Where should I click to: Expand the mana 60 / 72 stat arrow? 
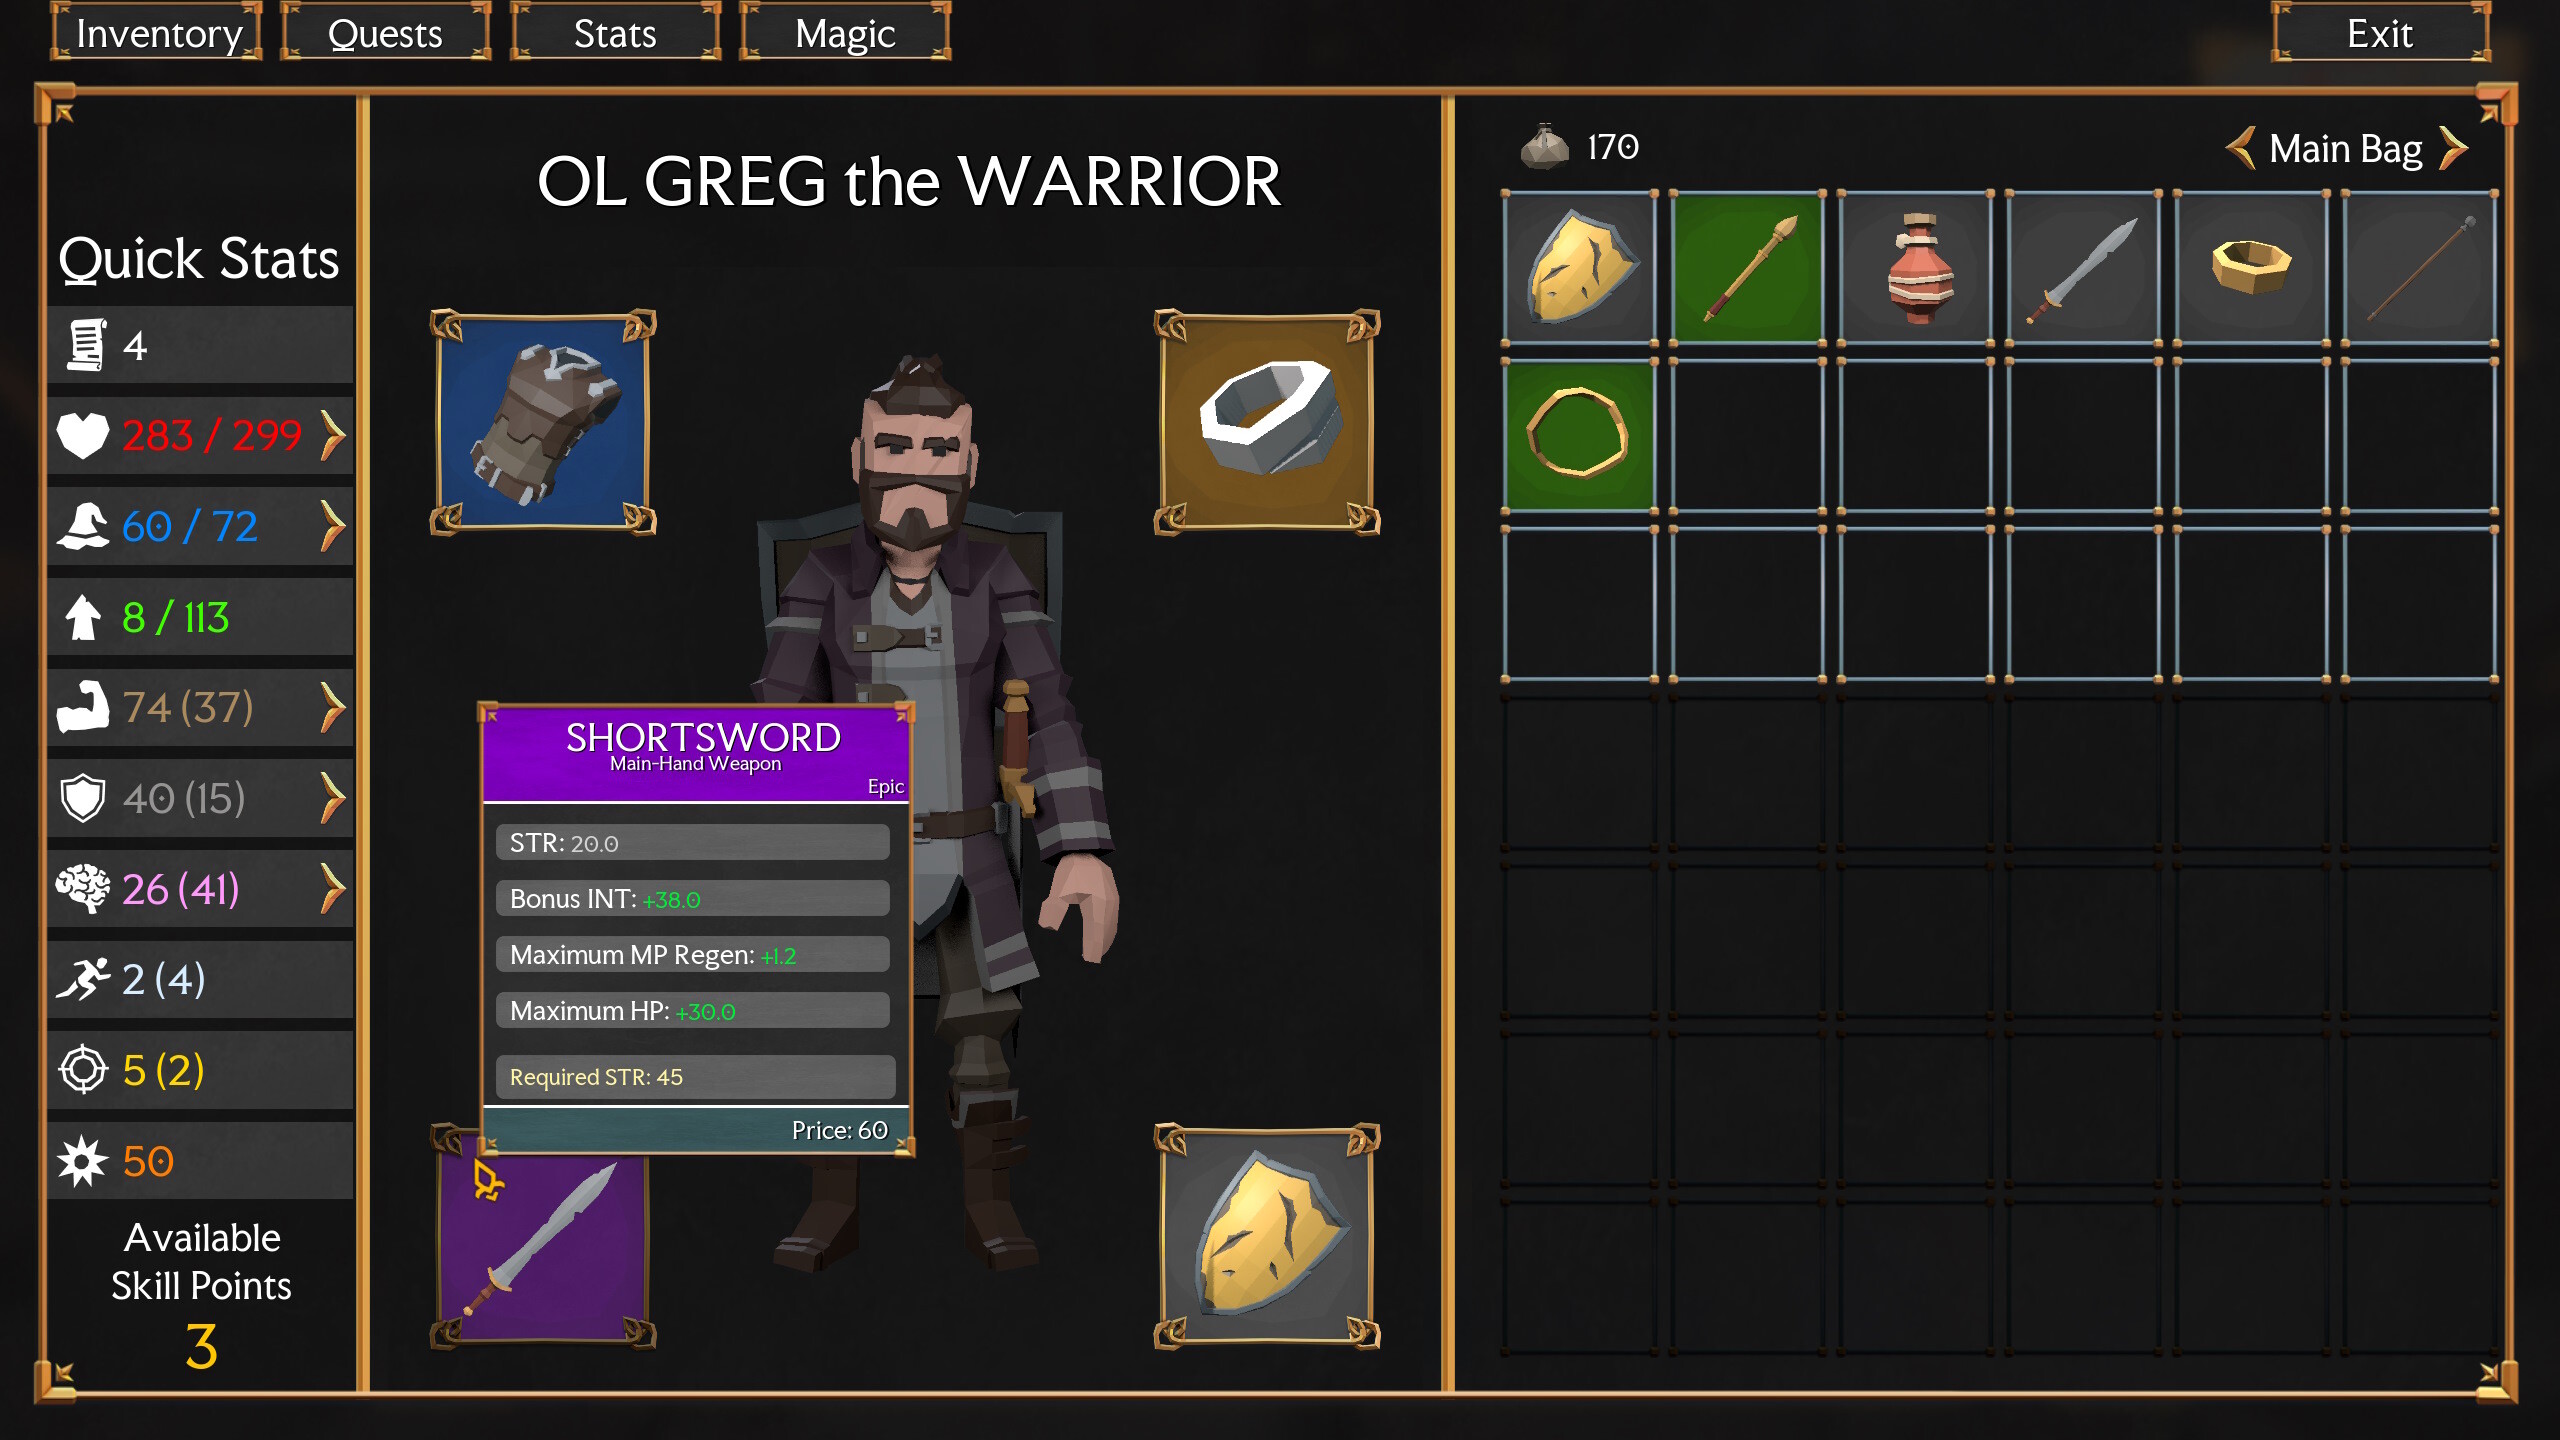pos(332,526)
